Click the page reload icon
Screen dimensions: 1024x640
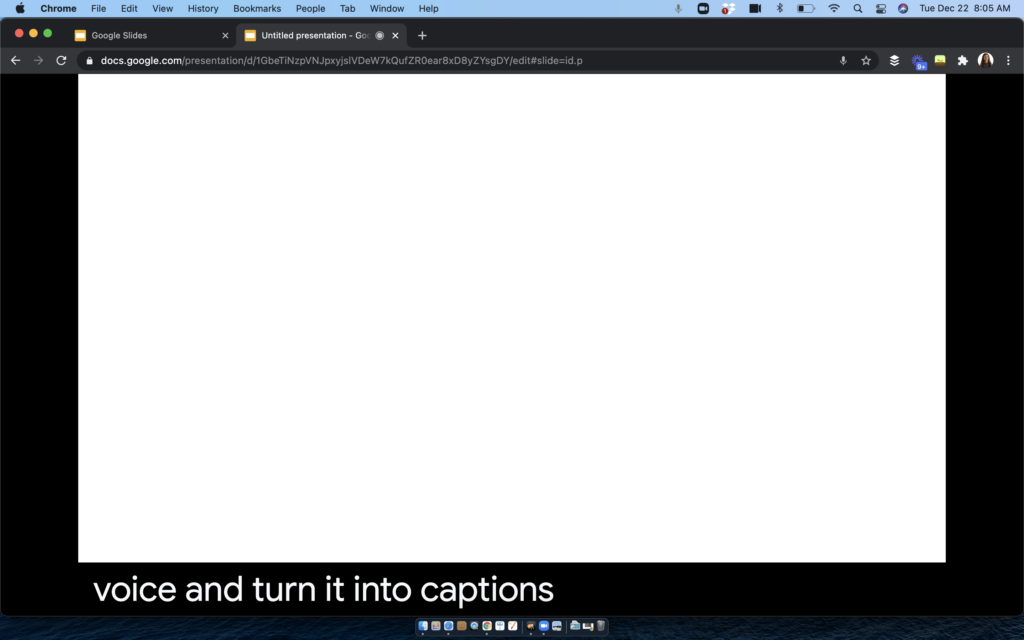click(60, 60)
